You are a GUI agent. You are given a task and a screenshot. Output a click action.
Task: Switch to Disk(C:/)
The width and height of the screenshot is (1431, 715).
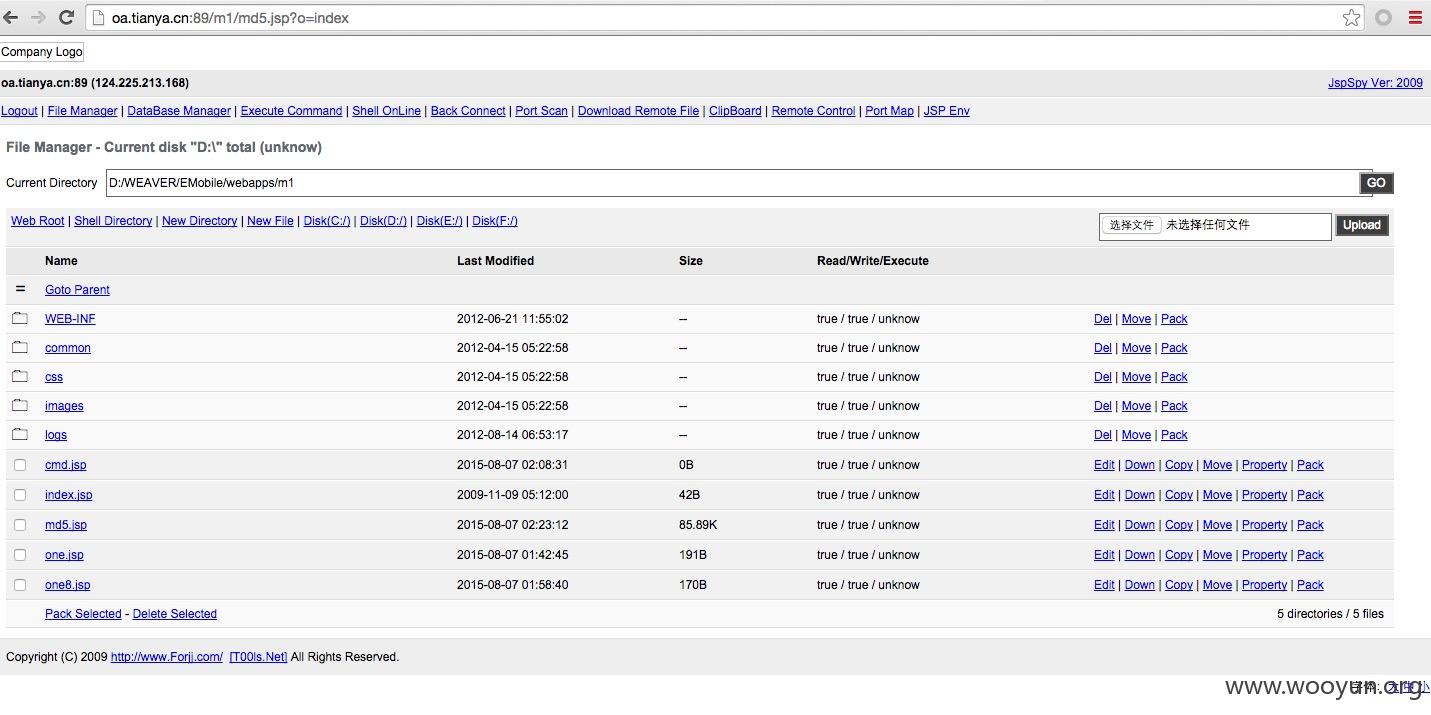(327, 221)
